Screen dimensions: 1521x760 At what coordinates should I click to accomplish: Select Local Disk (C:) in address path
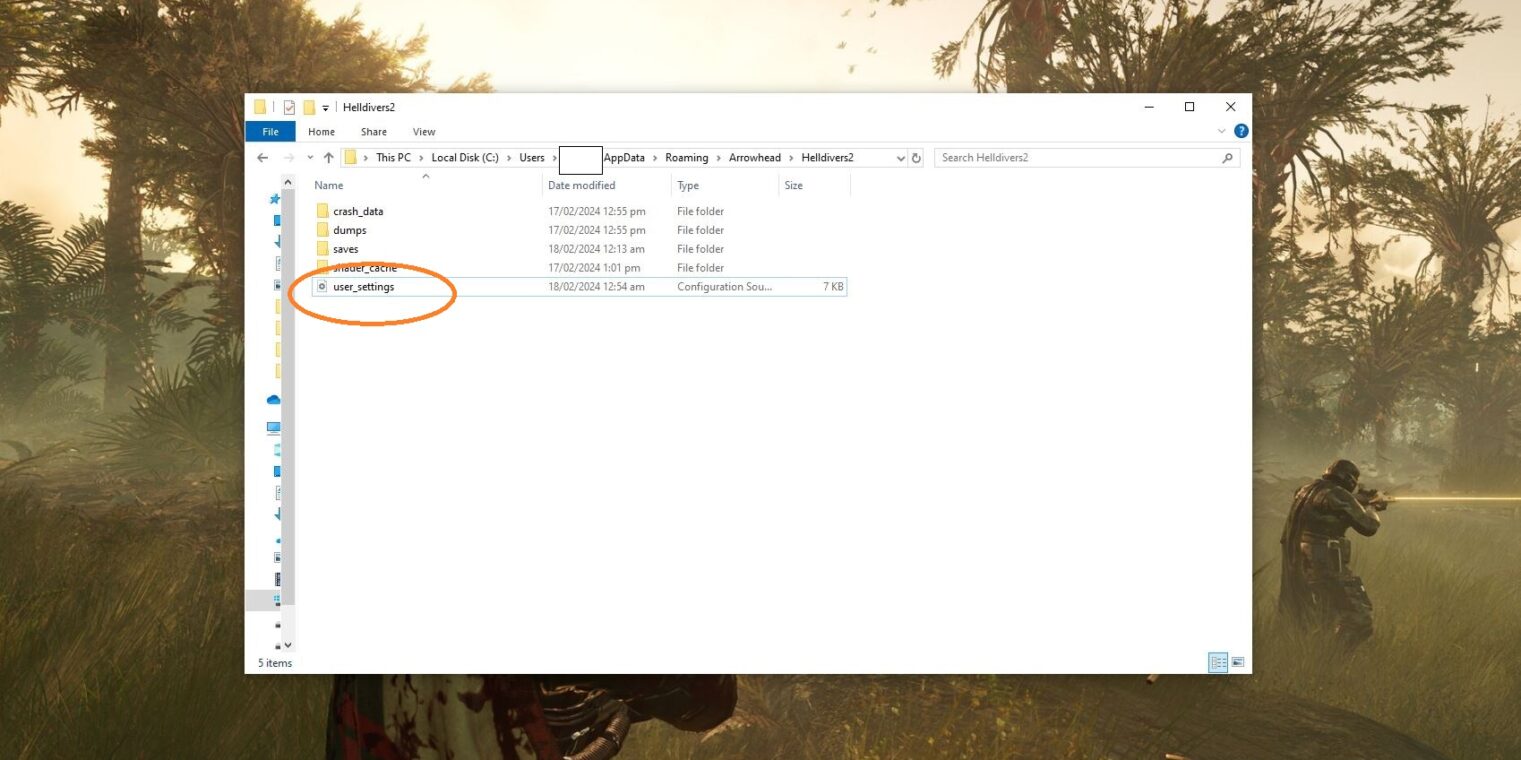coord(465,158)
